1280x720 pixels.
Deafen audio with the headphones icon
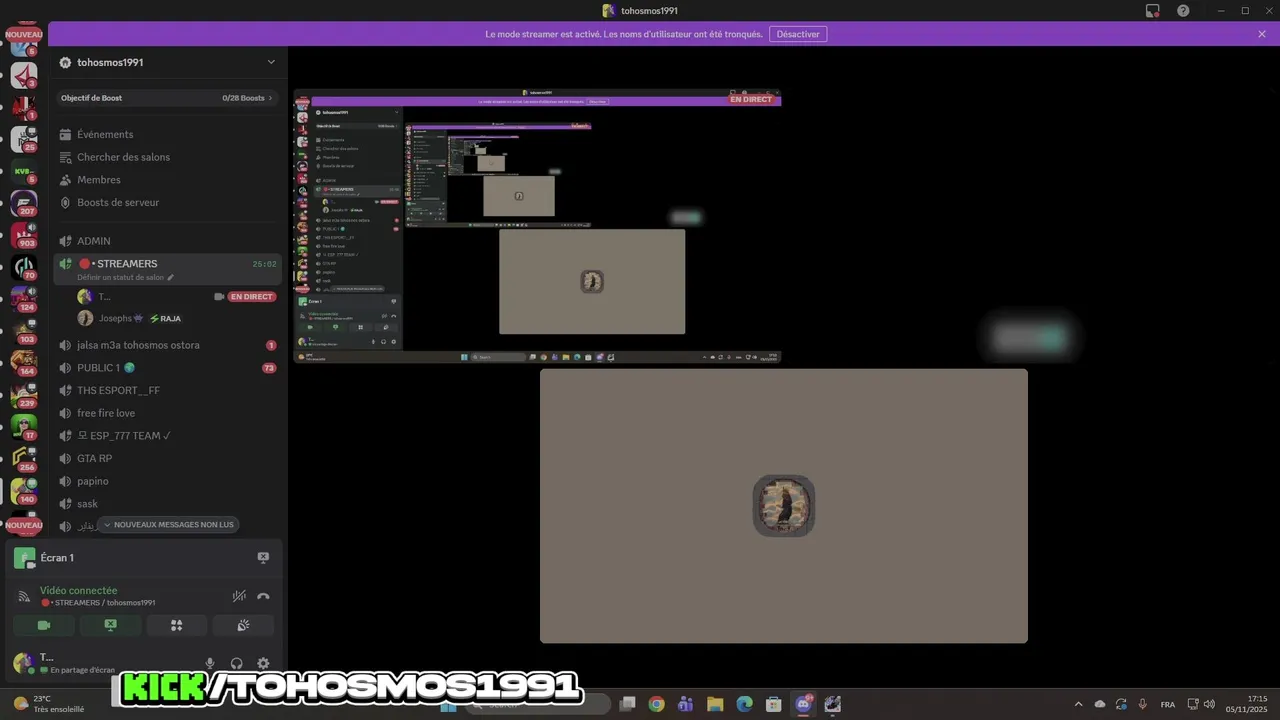pos(237,663)
